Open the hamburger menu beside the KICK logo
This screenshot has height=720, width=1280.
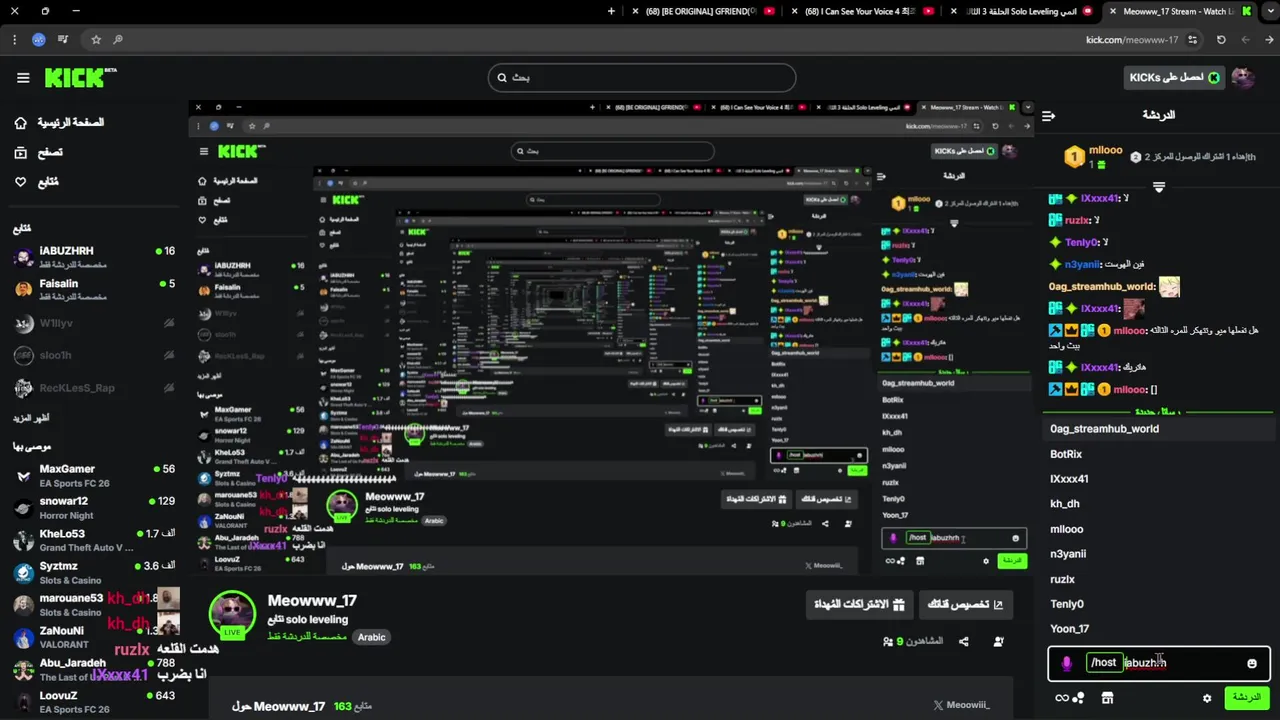point(23,78)
